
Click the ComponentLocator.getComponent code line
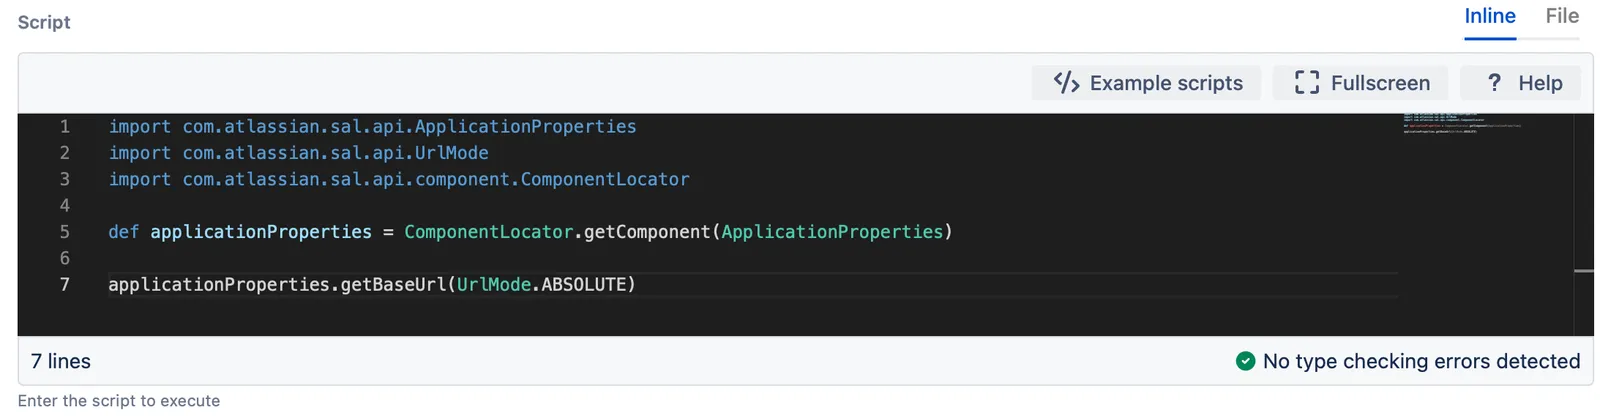(x=530, y=232)
